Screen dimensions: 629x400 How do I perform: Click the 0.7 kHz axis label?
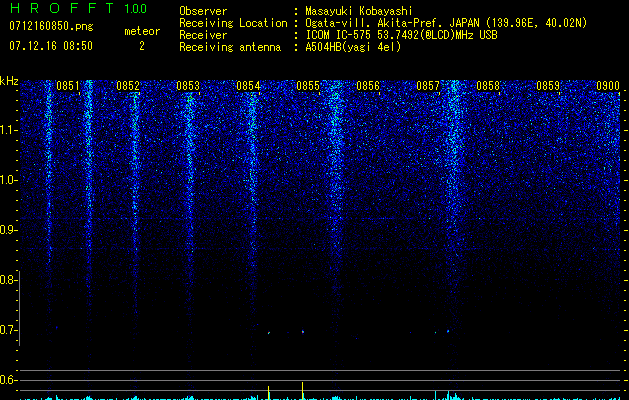8,330
